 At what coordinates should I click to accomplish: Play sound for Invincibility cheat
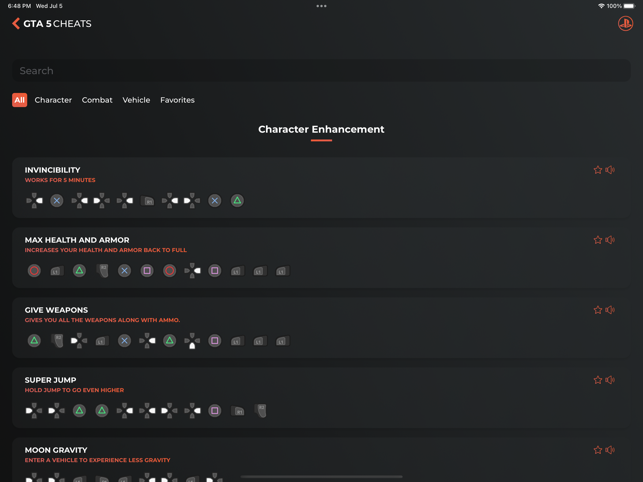[x=610, y=170]
